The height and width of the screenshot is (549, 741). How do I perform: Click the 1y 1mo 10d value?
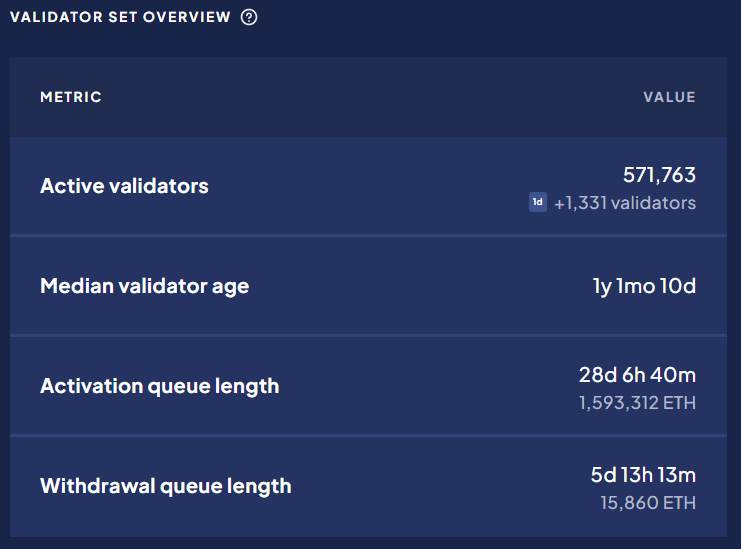tap(644, 286)
